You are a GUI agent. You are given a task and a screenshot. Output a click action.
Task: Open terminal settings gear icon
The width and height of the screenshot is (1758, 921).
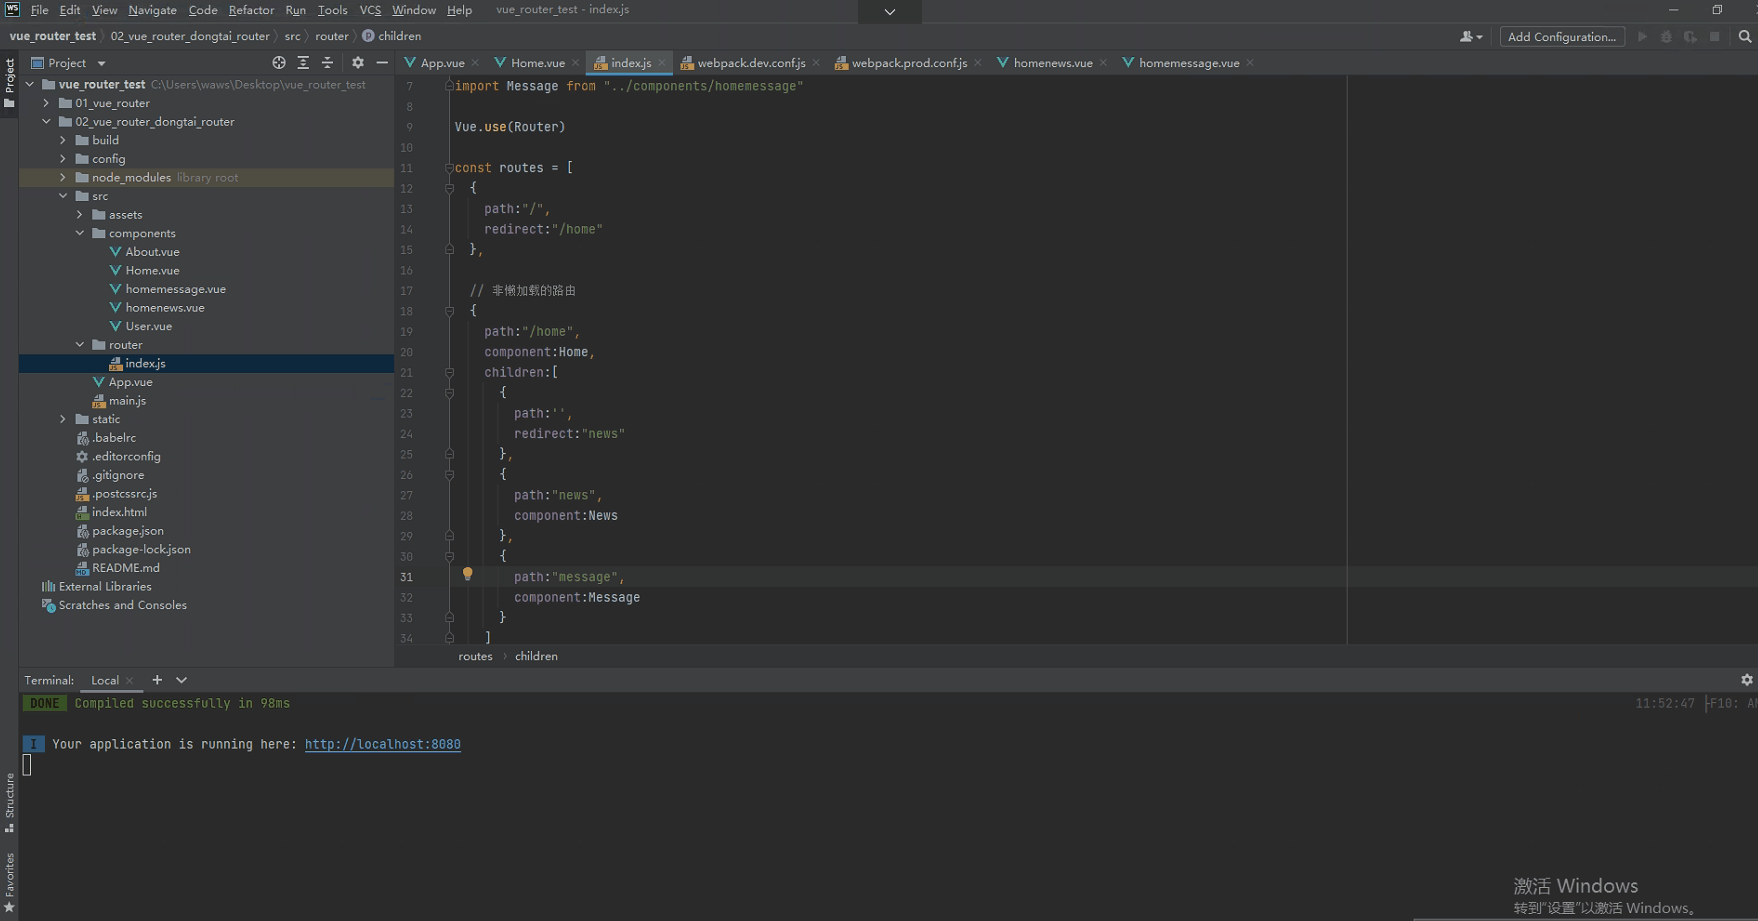pyautogui.click(x=1746, y=680)
